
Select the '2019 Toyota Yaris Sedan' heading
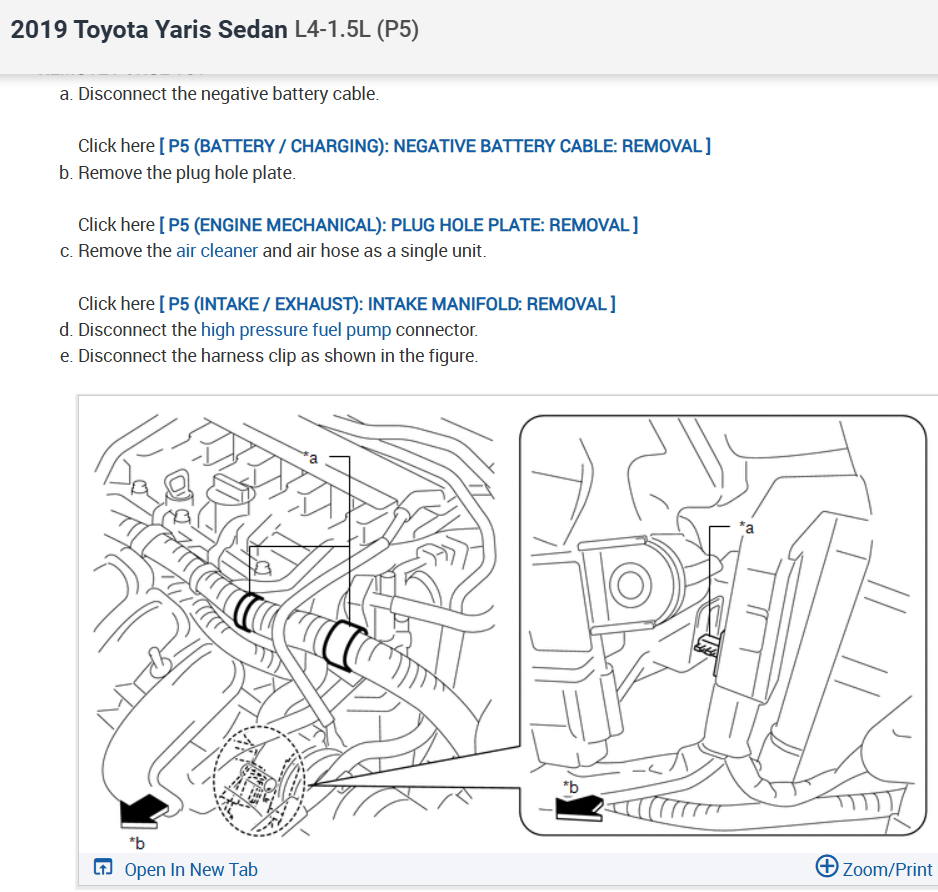149,30
